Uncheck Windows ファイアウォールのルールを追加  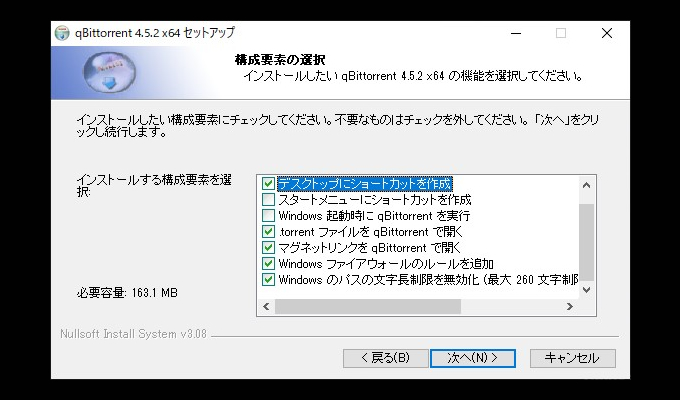268,264
